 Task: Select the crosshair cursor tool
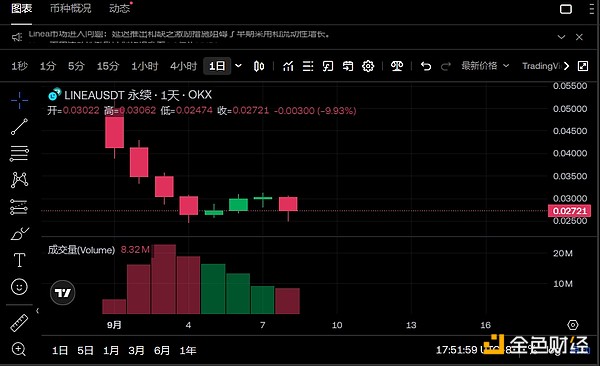coord(19,100)
